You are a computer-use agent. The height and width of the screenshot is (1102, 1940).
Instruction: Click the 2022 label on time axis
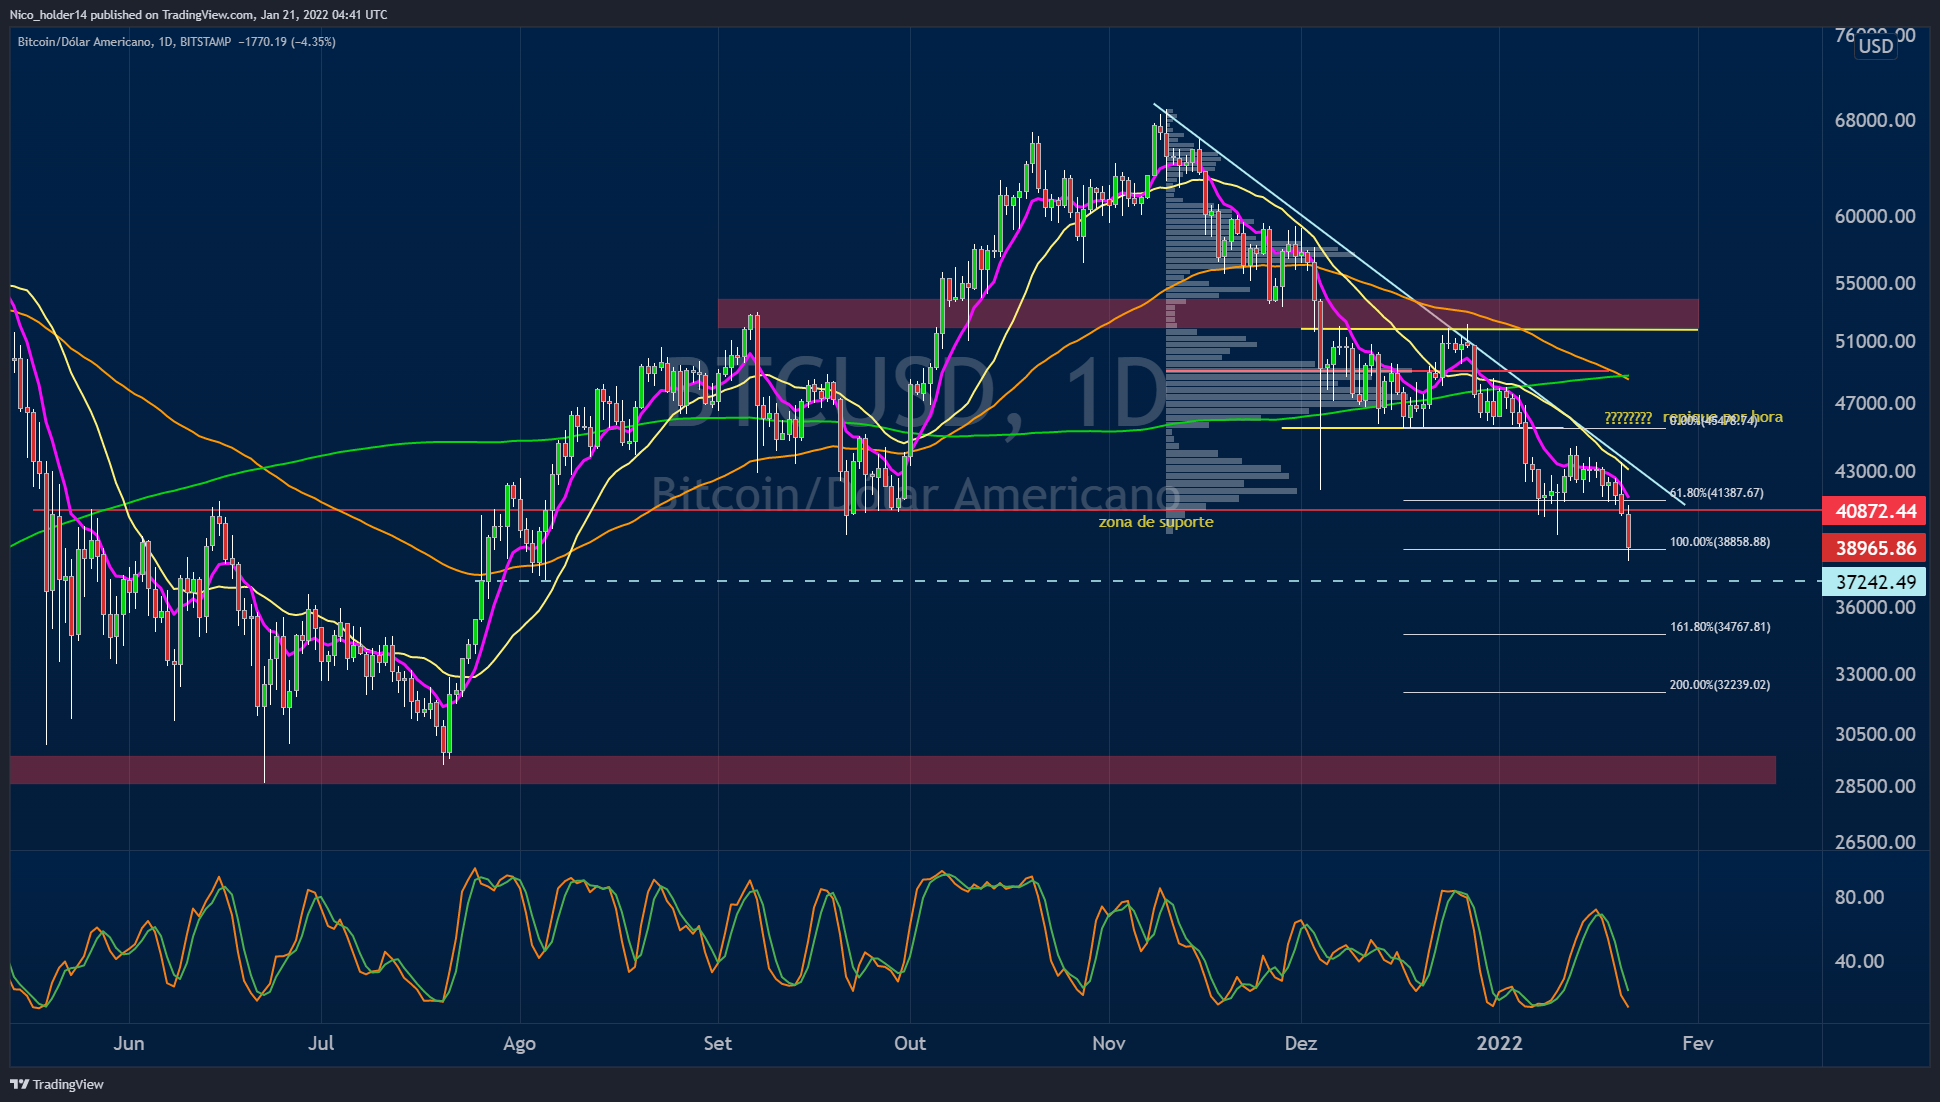point(1499,1043)
